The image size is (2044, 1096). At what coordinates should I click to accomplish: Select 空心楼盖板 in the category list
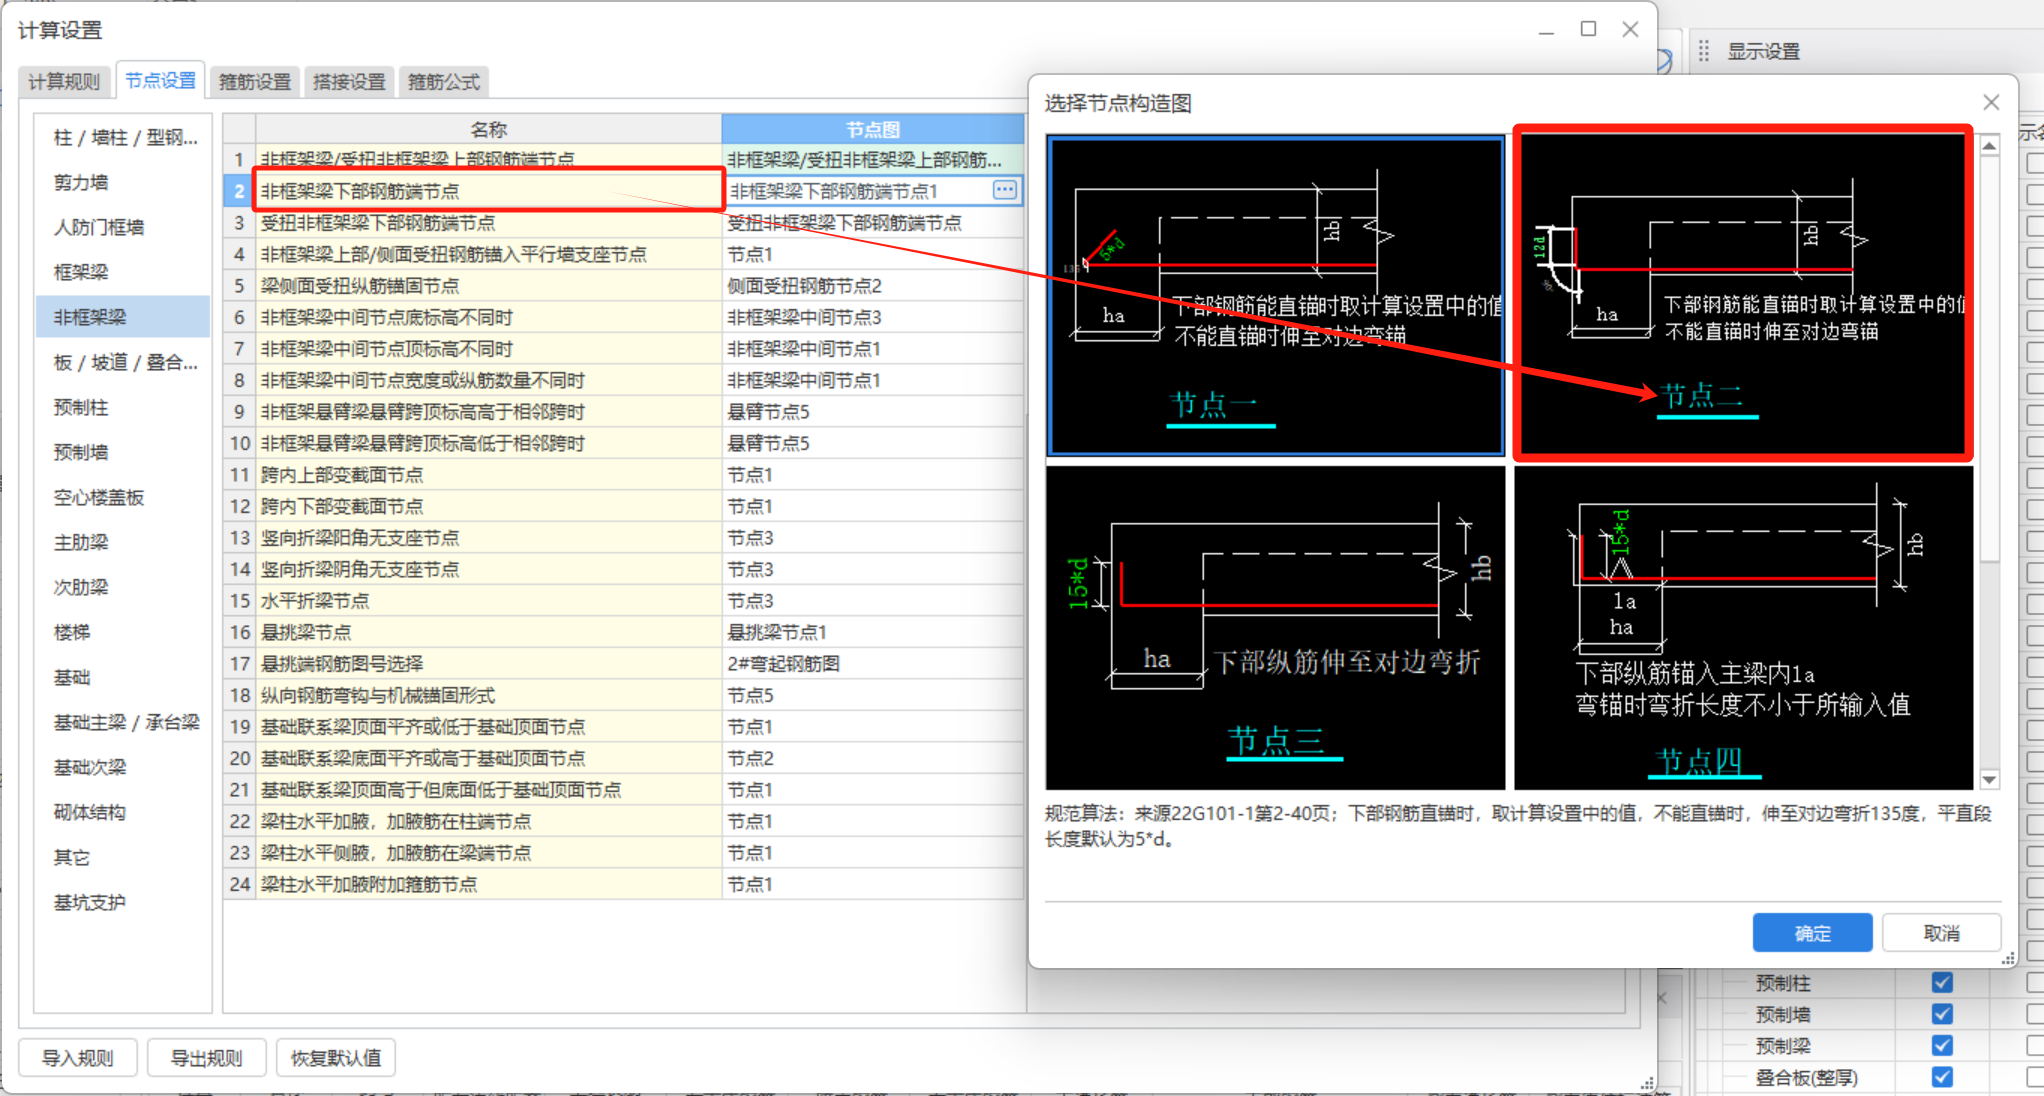click(124, 497)
